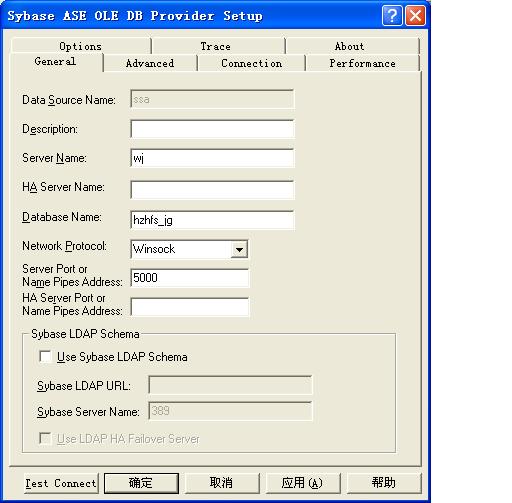Go to the Performance tab

[362, 63]
